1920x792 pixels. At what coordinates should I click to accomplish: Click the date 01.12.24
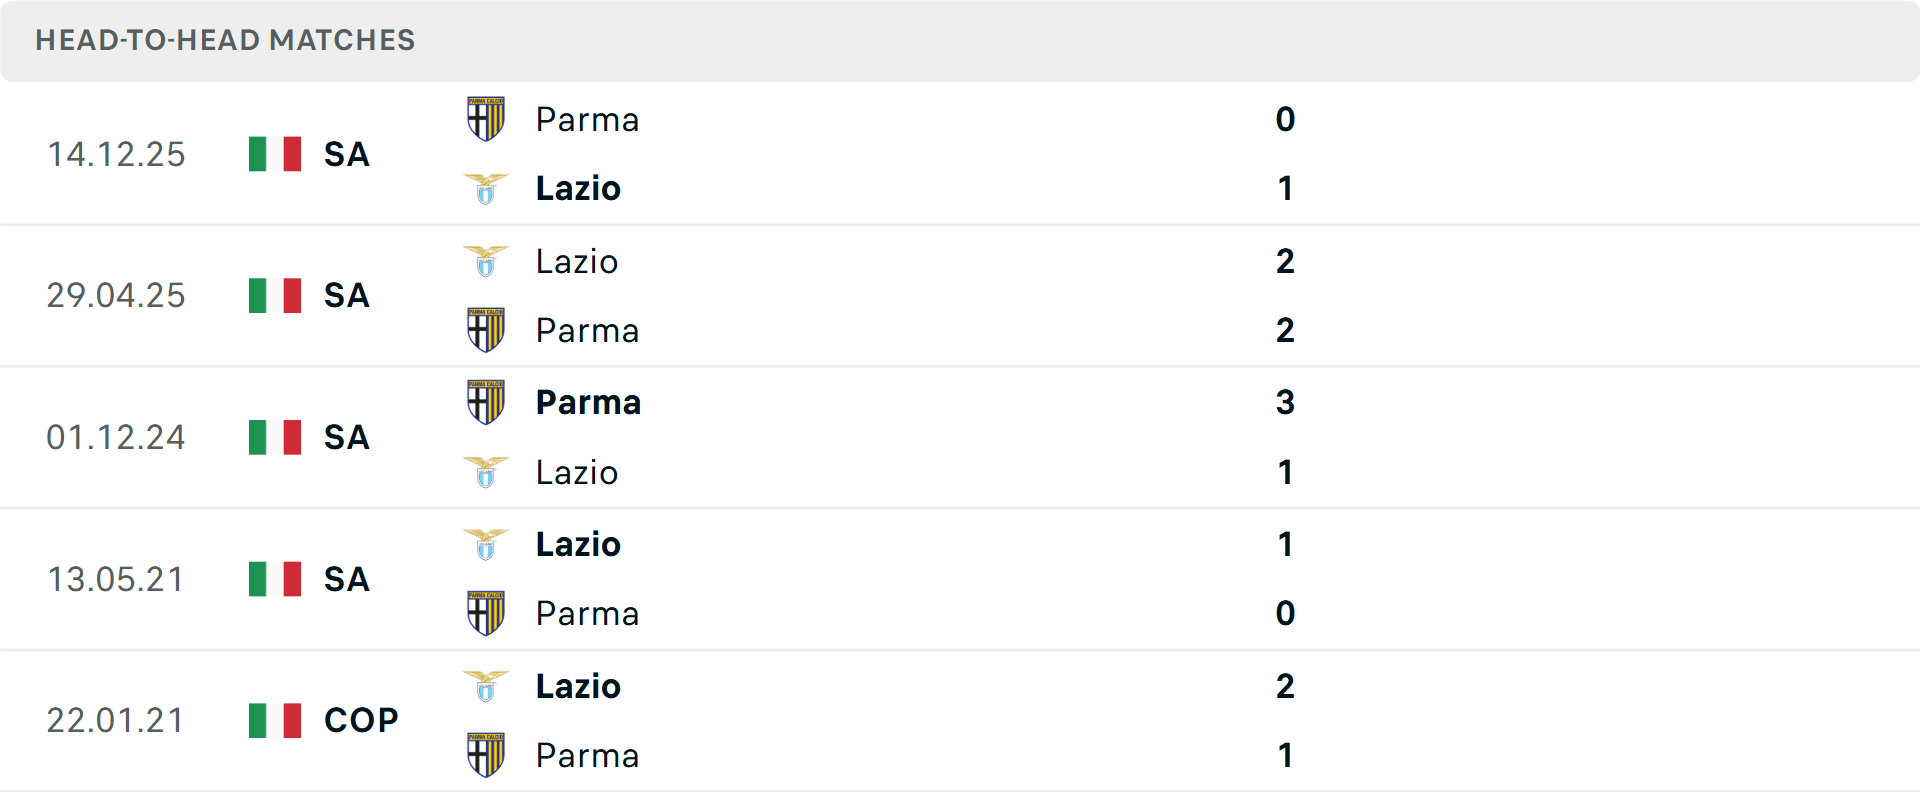click(x=116, y=437)
